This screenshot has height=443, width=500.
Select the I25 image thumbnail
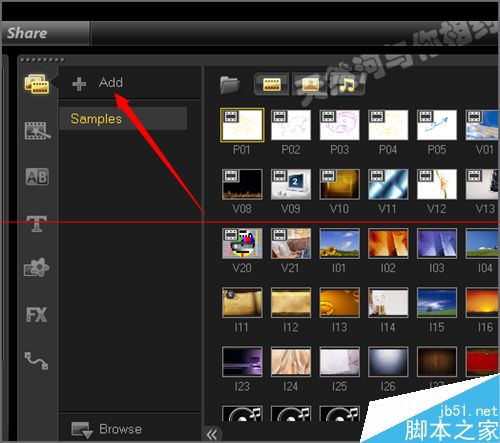[339, 362]
